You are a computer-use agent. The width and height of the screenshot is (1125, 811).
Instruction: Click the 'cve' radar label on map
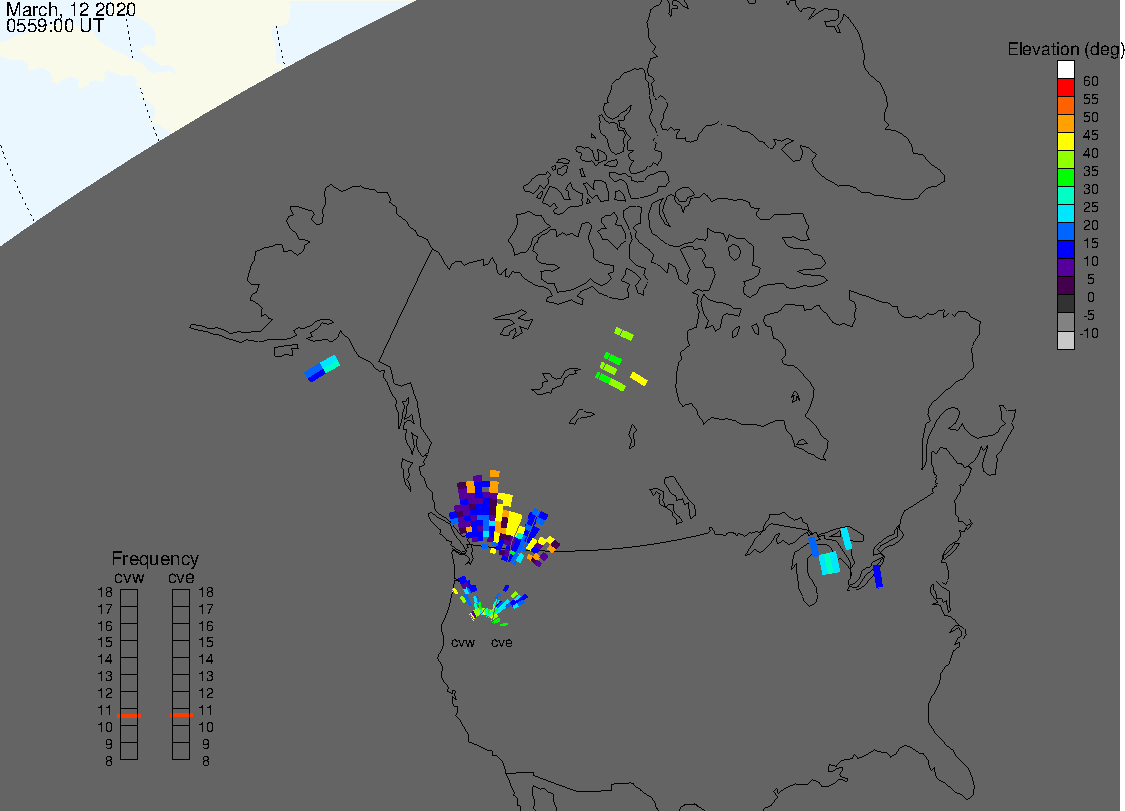pos(502,642)
